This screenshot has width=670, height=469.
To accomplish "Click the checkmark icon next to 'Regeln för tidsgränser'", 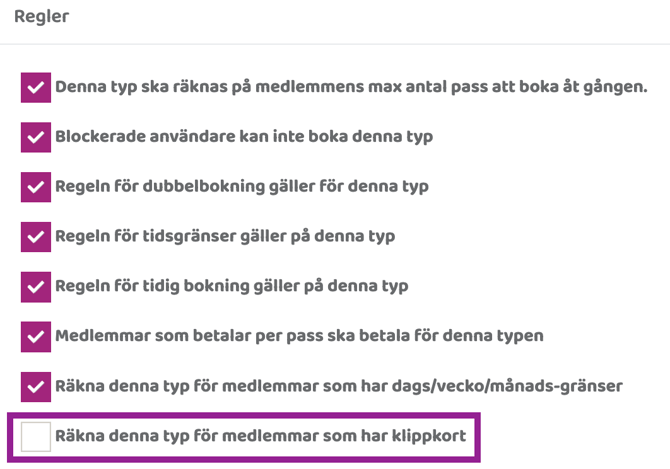I will click(36, 237).
